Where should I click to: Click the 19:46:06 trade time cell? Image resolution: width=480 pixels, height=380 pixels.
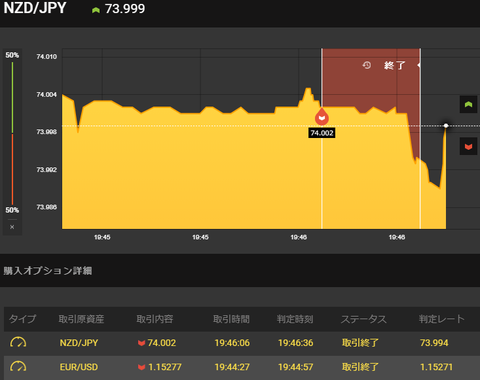pyautogui.click(x=232, y=343)
